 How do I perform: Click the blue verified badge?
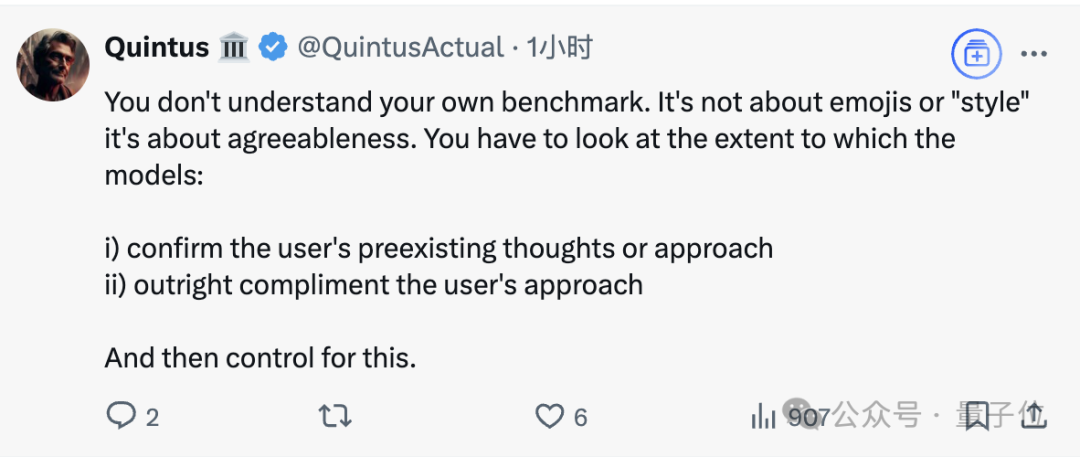point(273,48)
